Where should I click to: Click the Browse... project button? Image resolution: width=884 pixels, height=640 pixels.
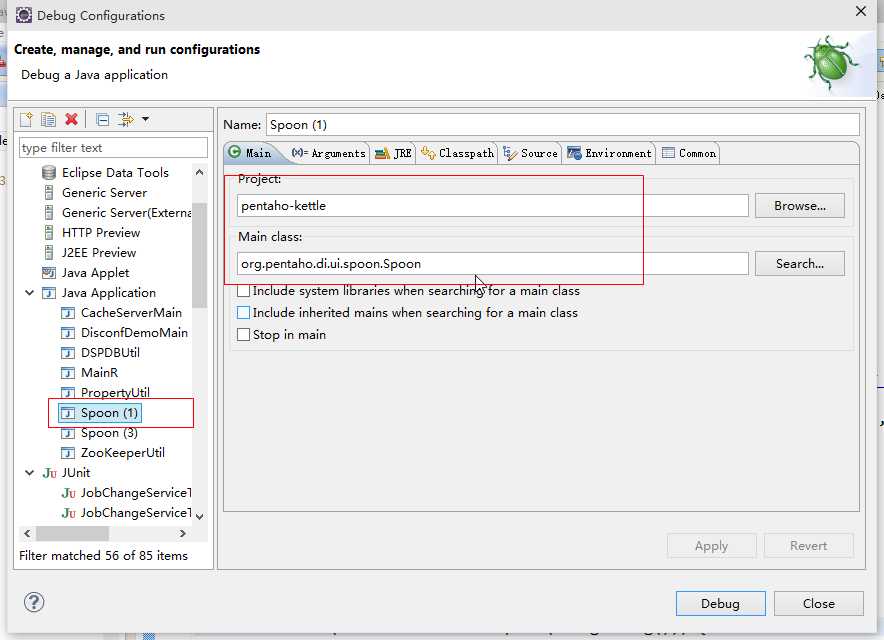pos(799,206)
